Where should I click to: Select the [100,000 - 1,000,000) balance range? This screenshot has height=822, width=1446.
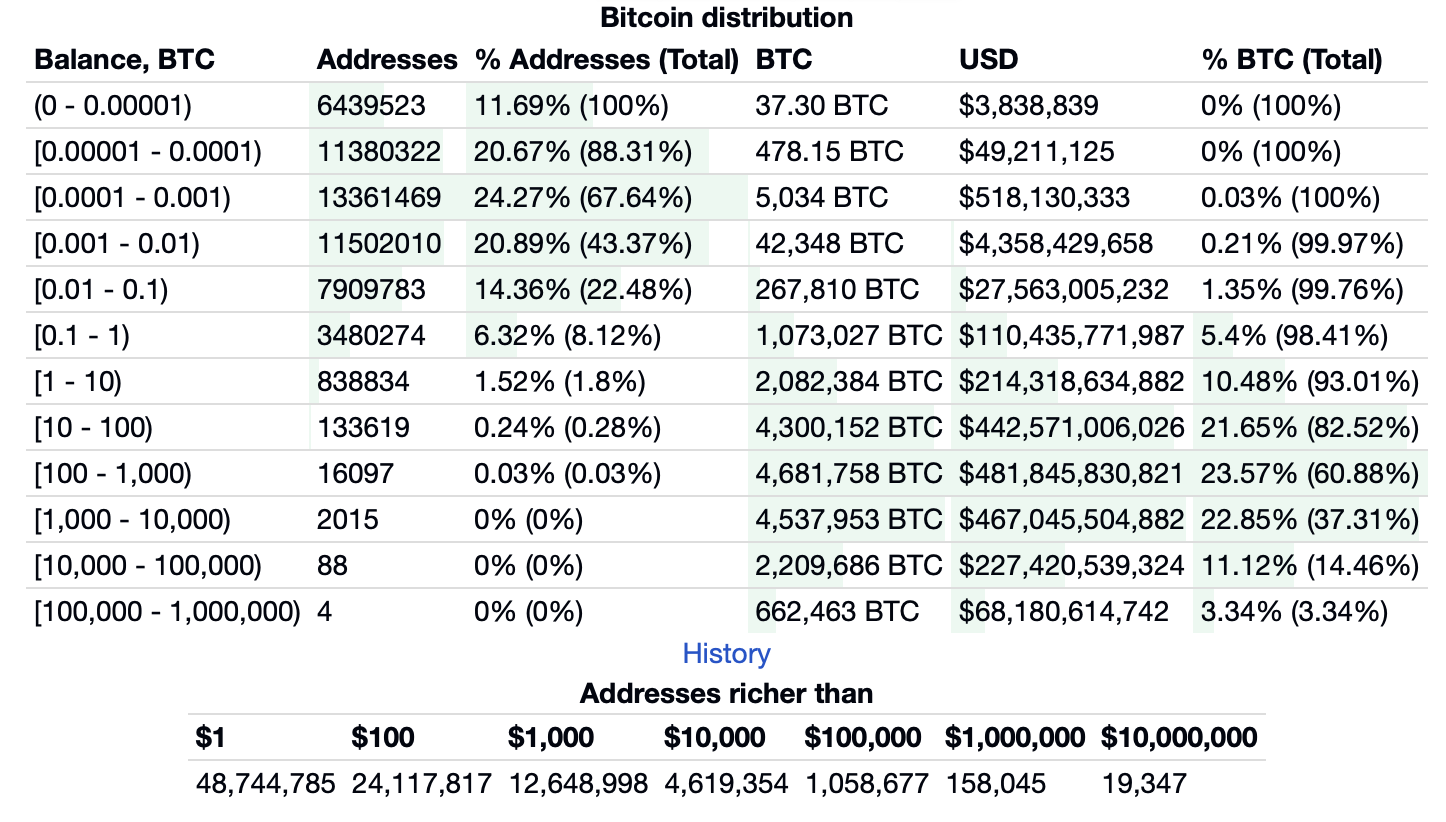pos(167,611)
